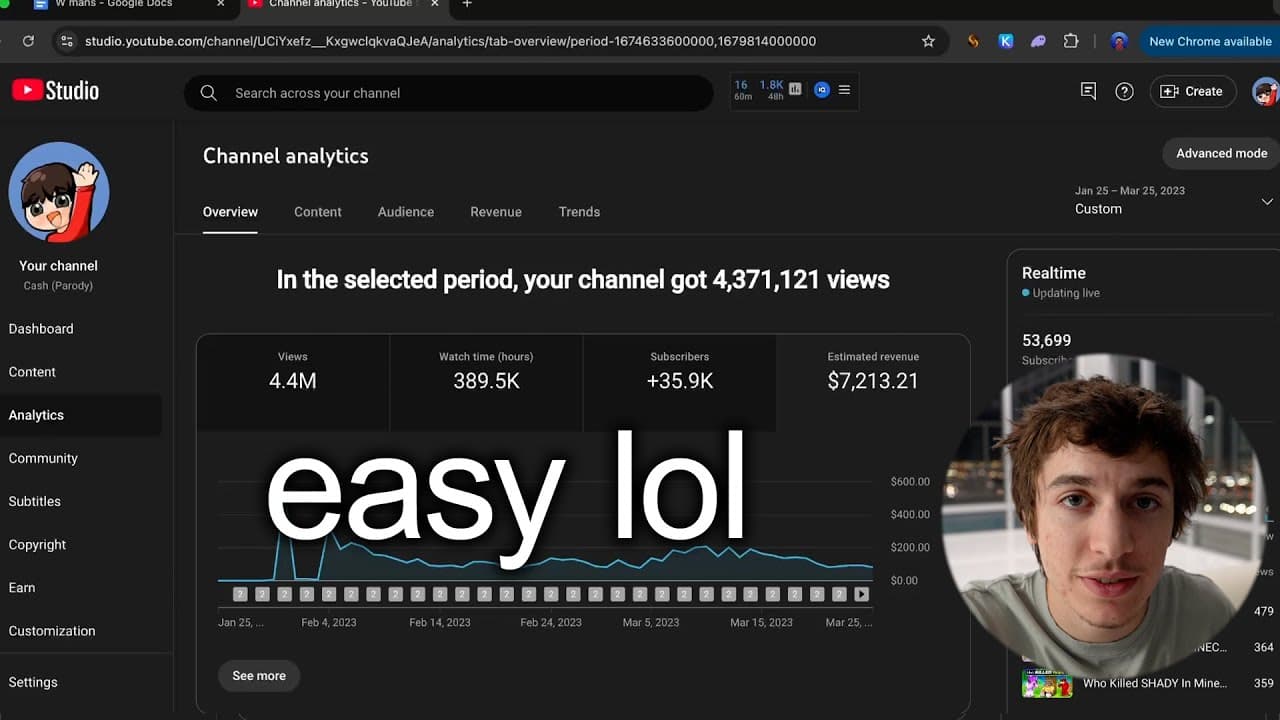Click the $600.00 axis value

[910, 482]
